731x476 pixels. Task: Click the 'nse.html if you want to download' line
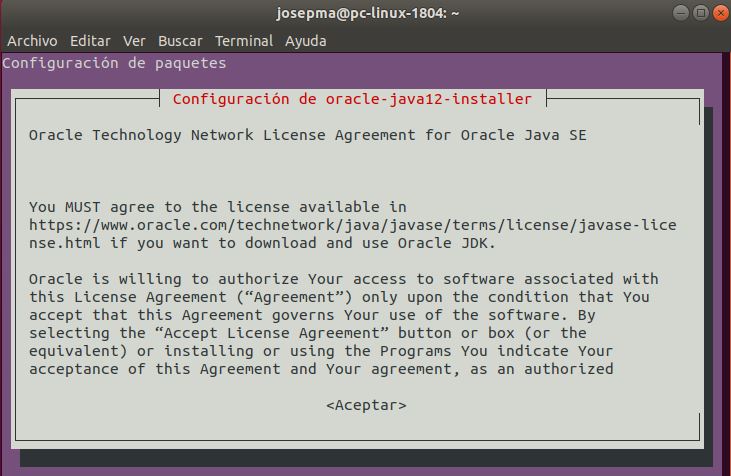(262, 243)
